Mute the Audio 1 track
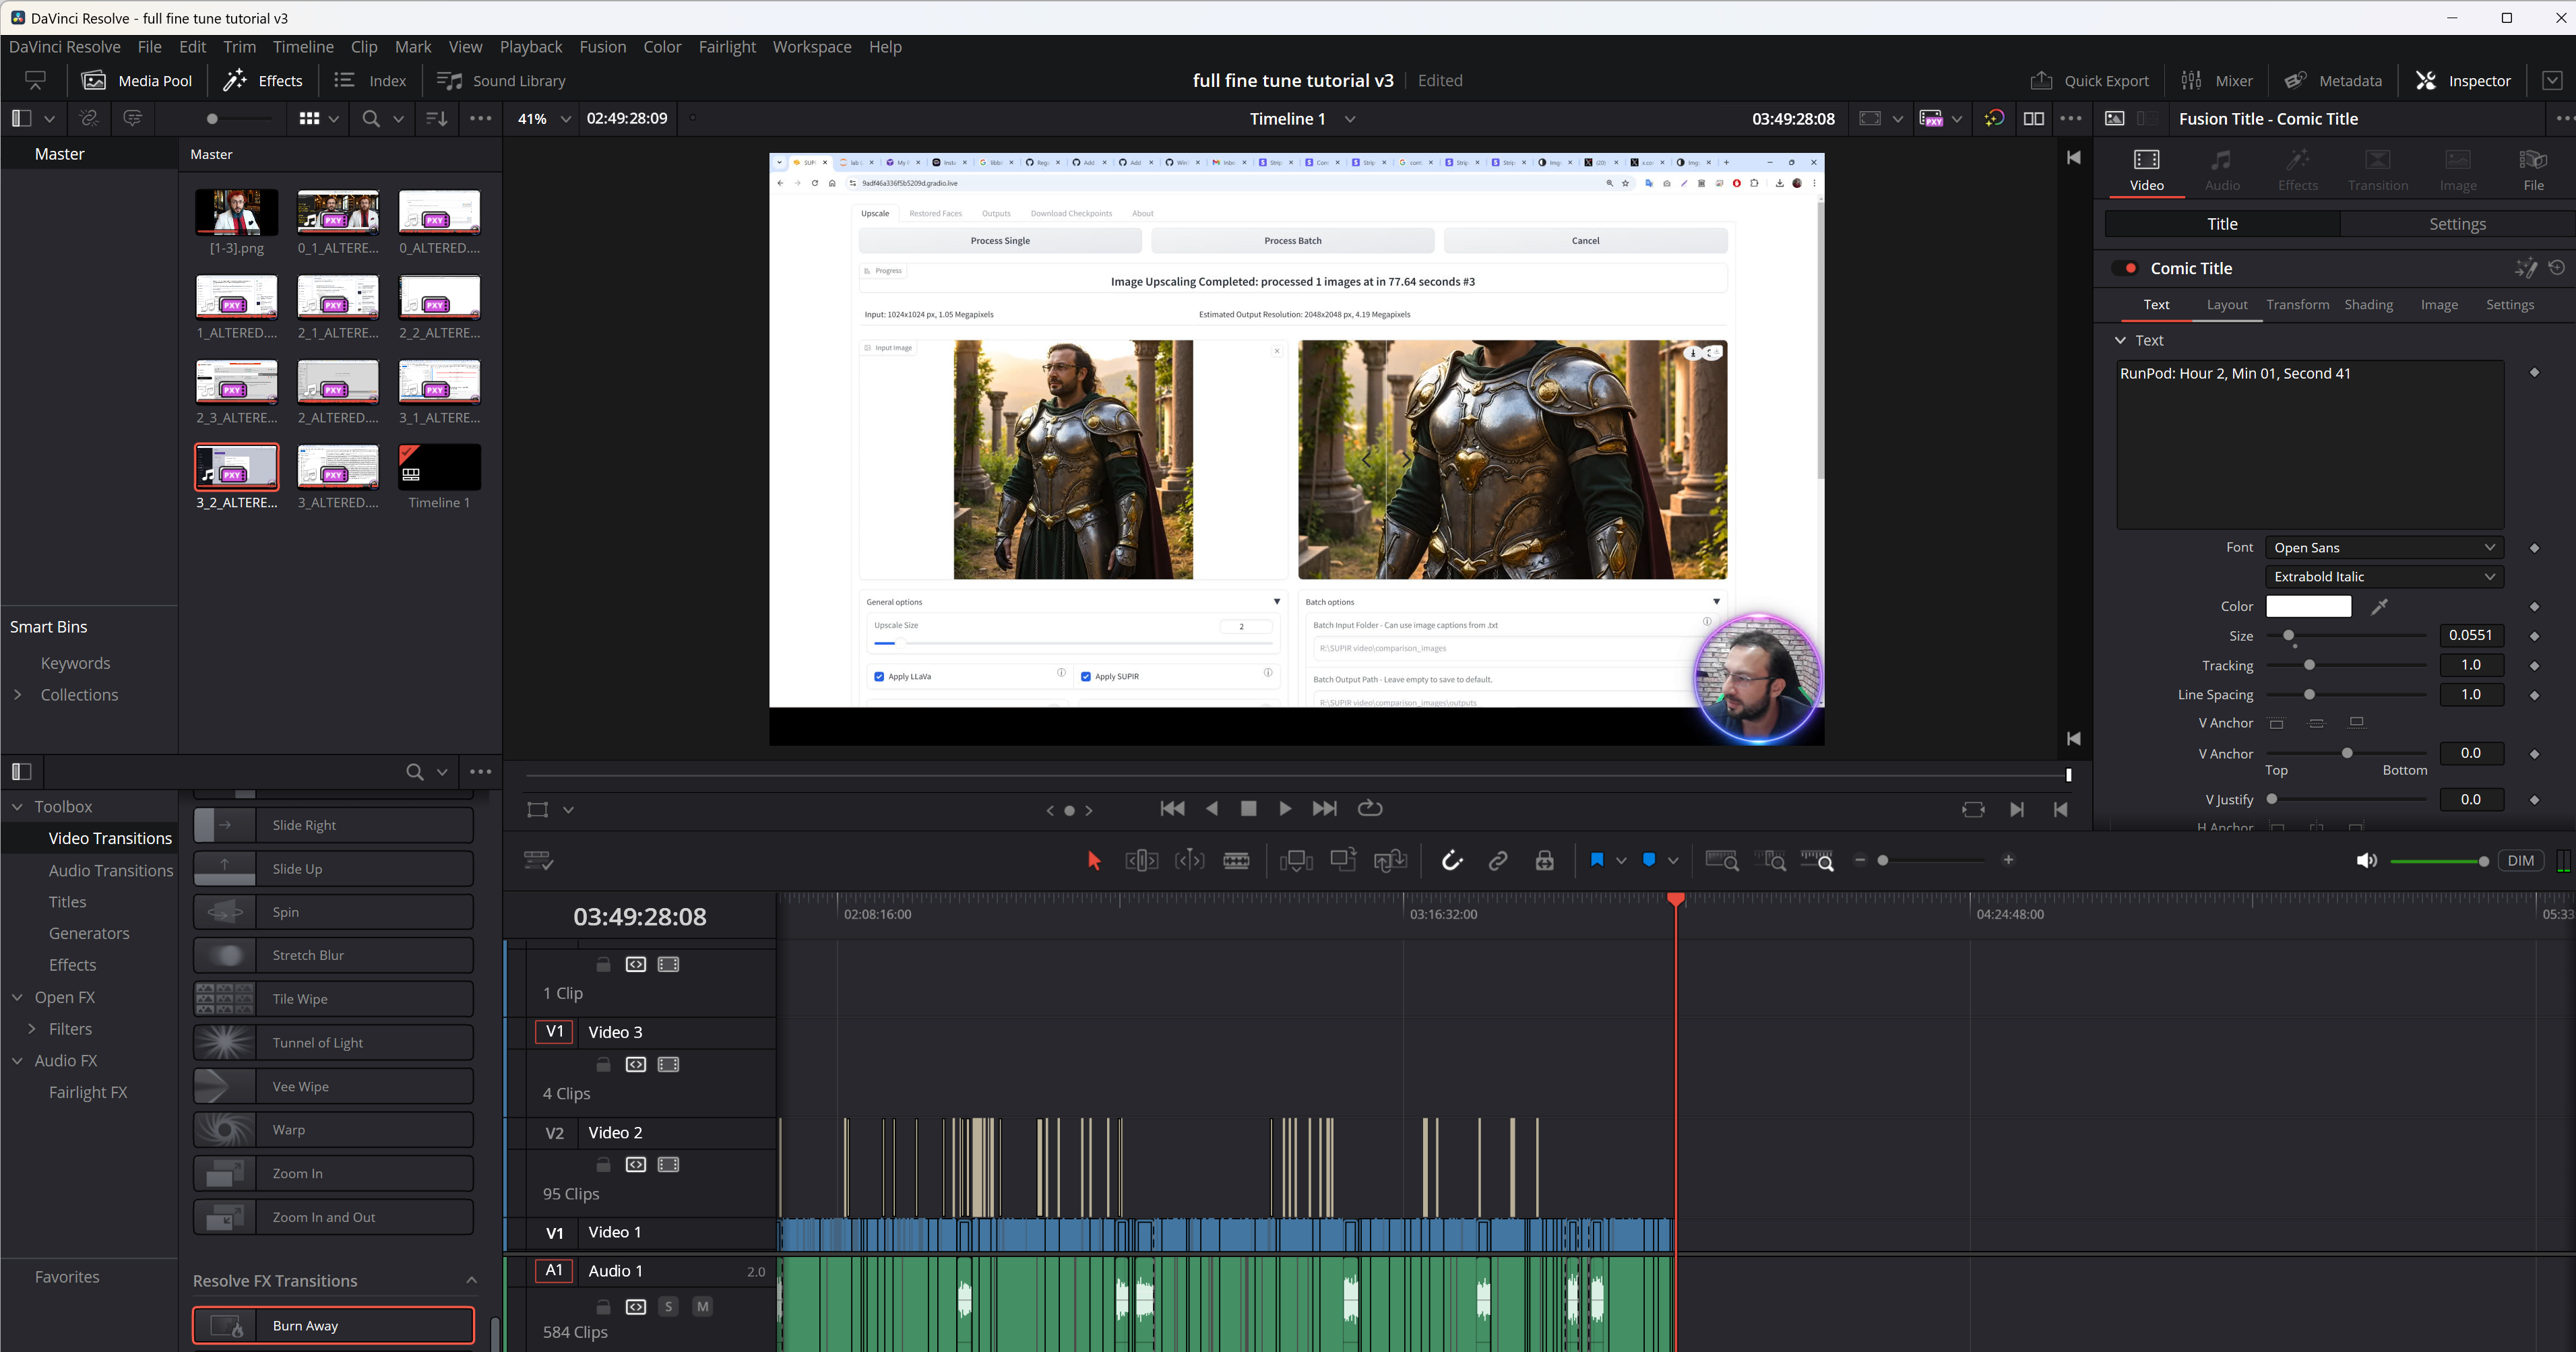Screen dimensions: 2576x1352 [x=702, y=1306]
